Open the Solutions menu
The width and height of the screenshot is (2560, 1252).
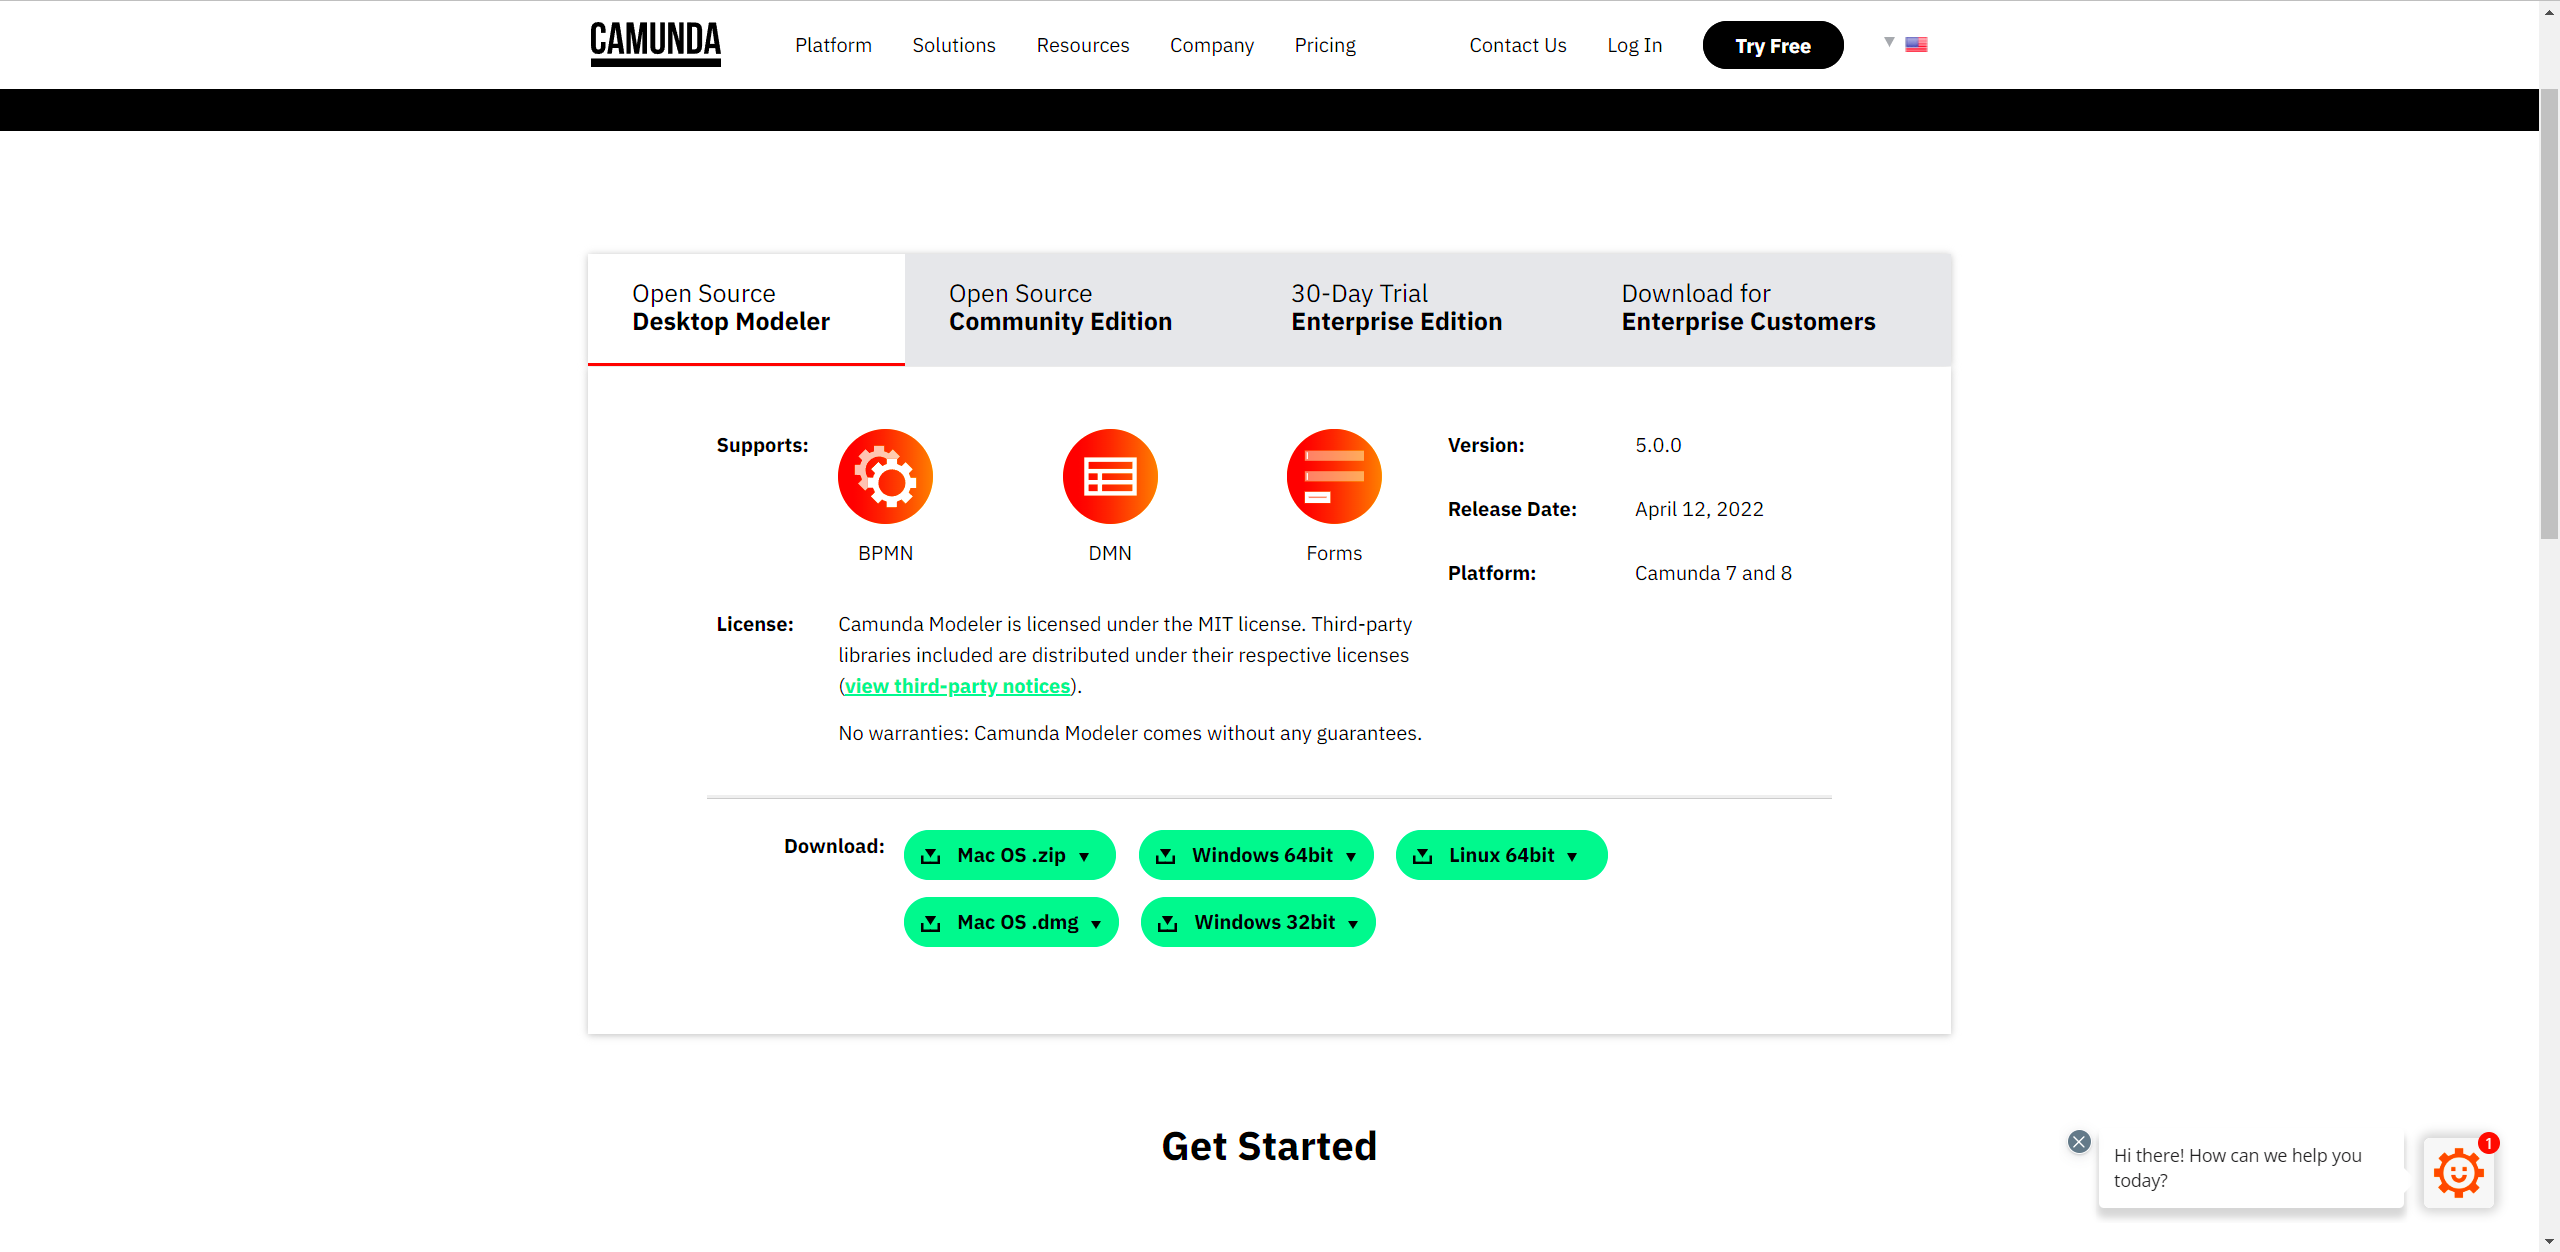click(x=954, y=45)
